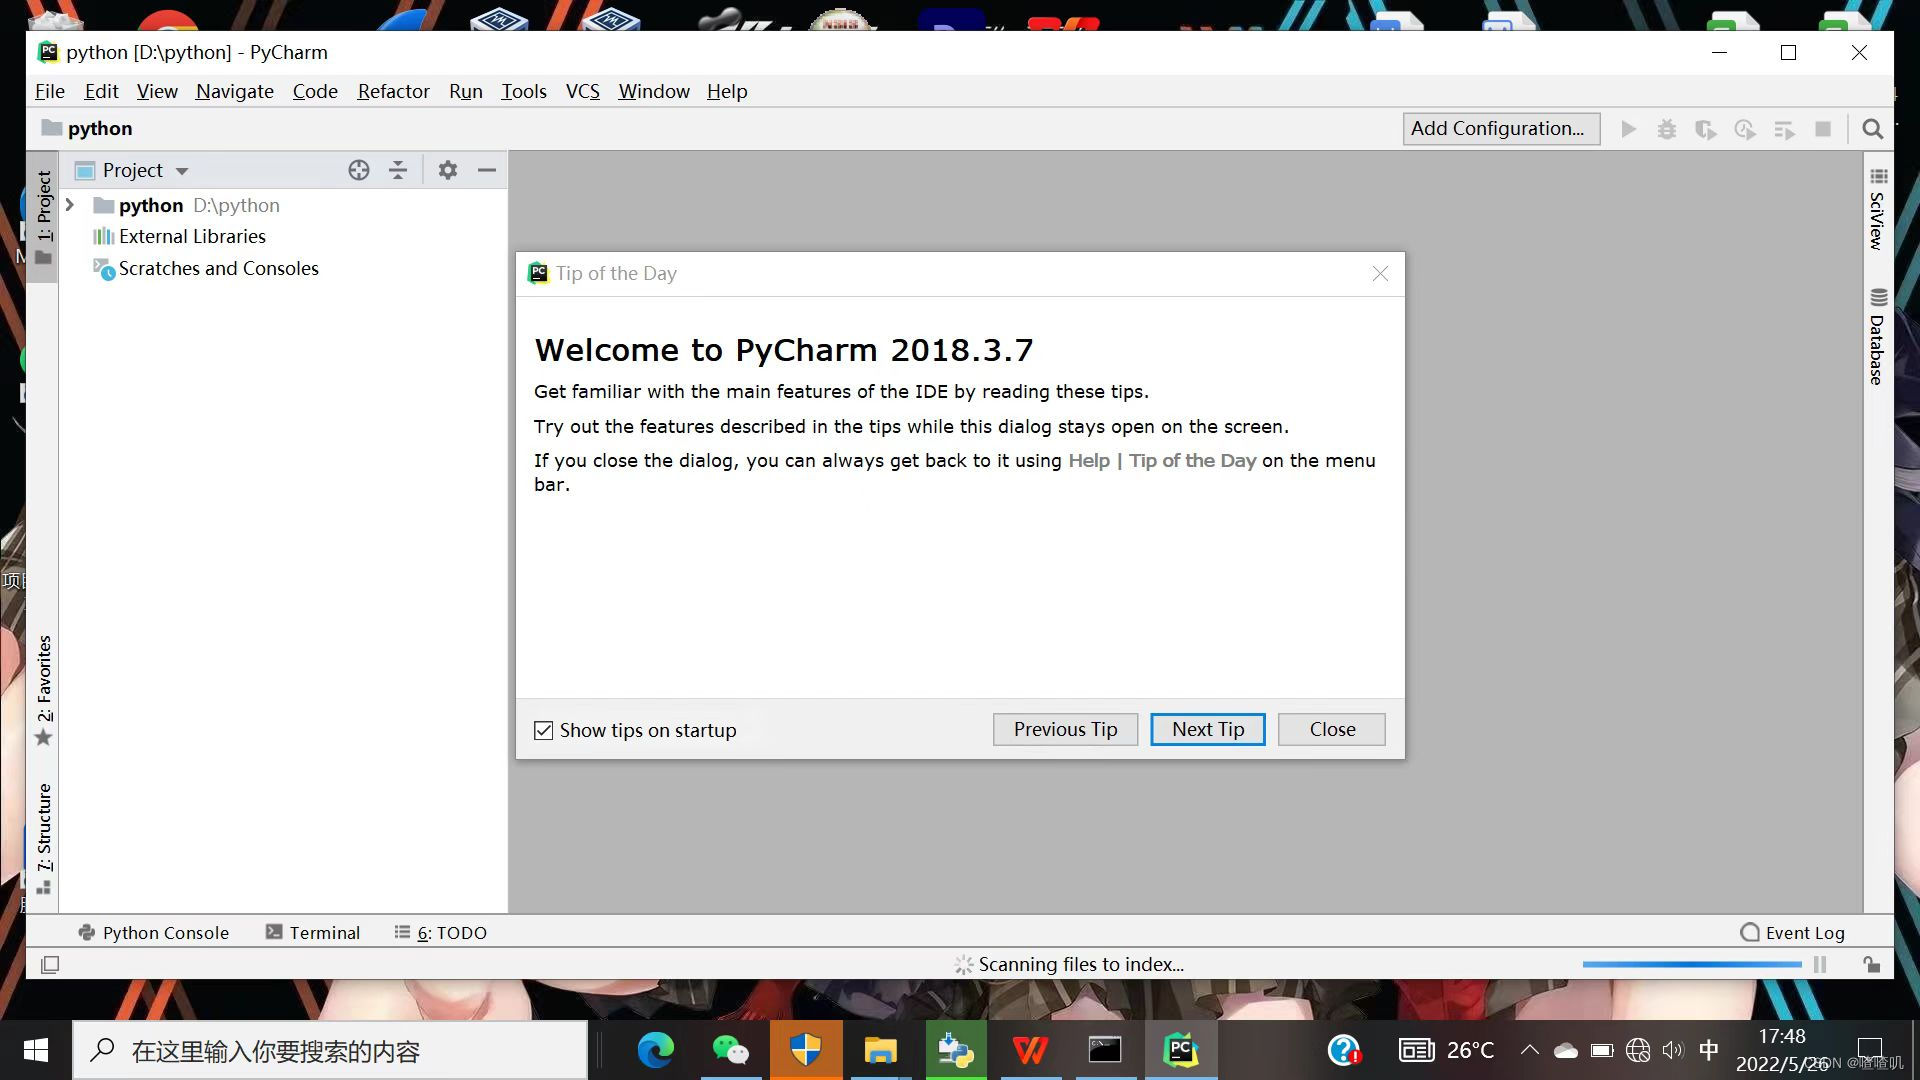Open the Project view dropdown

click(182, 171)
